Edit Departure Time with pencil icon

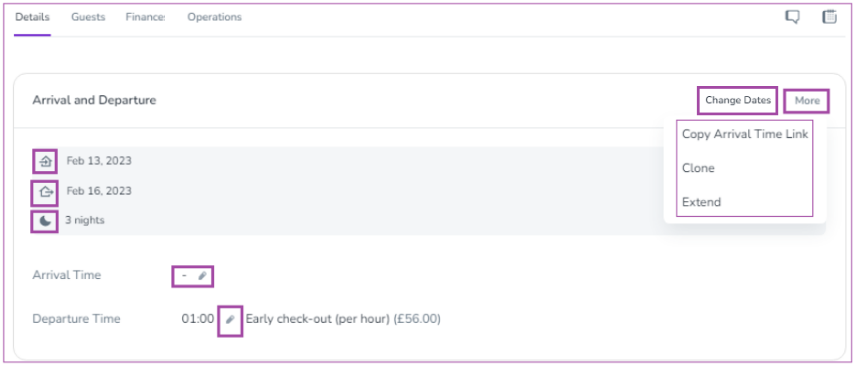(x=230, y=319)
